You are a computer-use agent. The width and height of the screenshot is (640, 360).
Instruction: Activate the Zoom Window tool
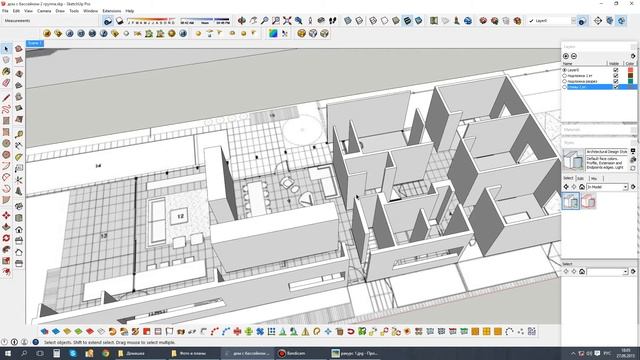click(276, 20)
